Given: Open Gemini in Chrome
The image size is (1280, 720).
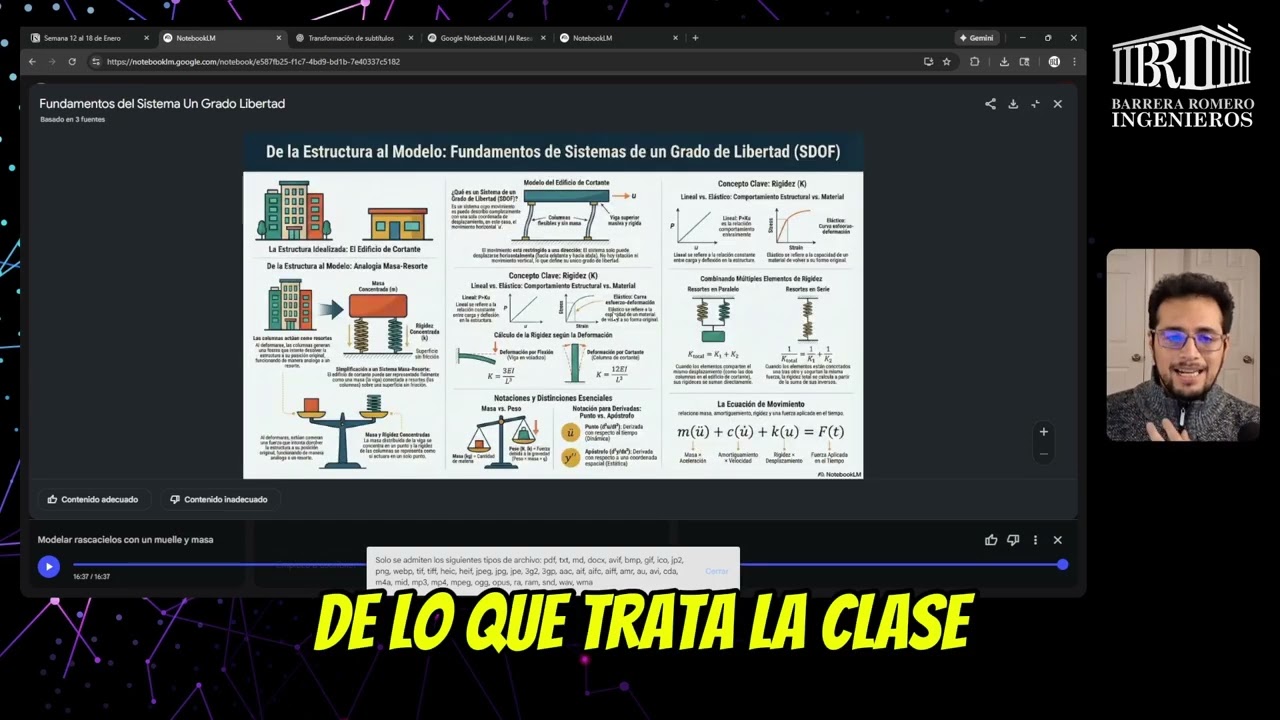Looking at the screenshot, I should pyautogui.click(x=976, y=38).
